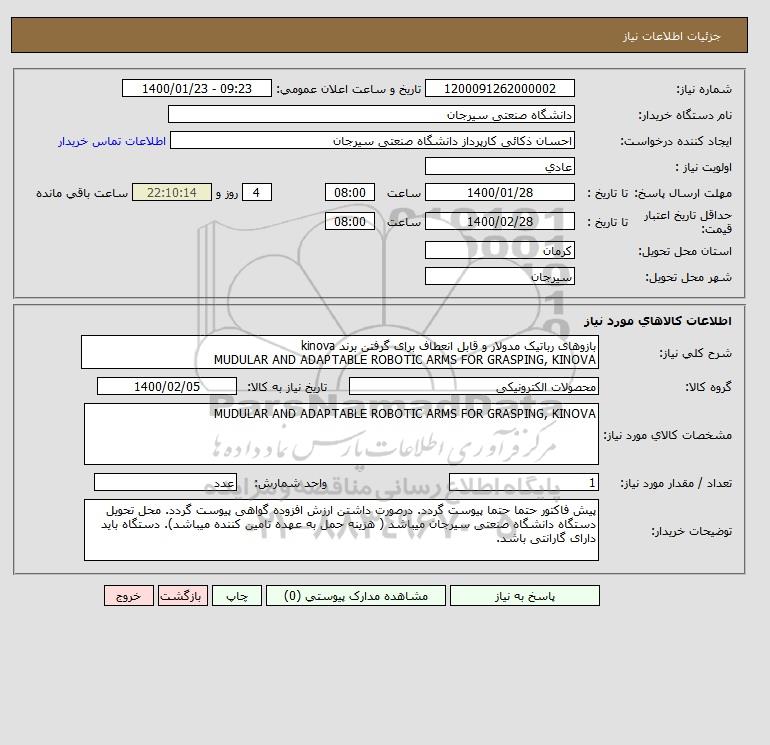Click the نام دستگاه خریدار label
770x745 pixels.
[x=685, y=115]
